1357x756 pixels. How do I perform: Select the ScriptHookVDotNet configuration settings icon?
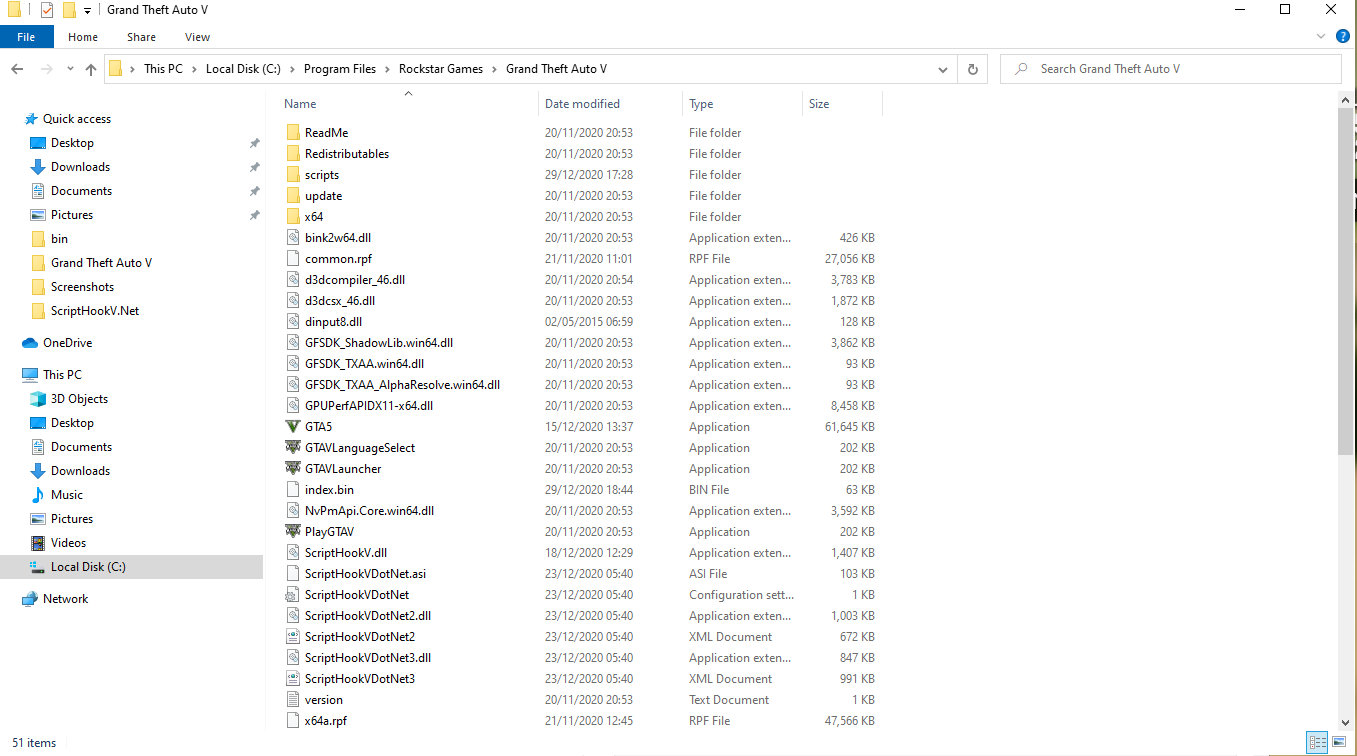pos(292,595)
